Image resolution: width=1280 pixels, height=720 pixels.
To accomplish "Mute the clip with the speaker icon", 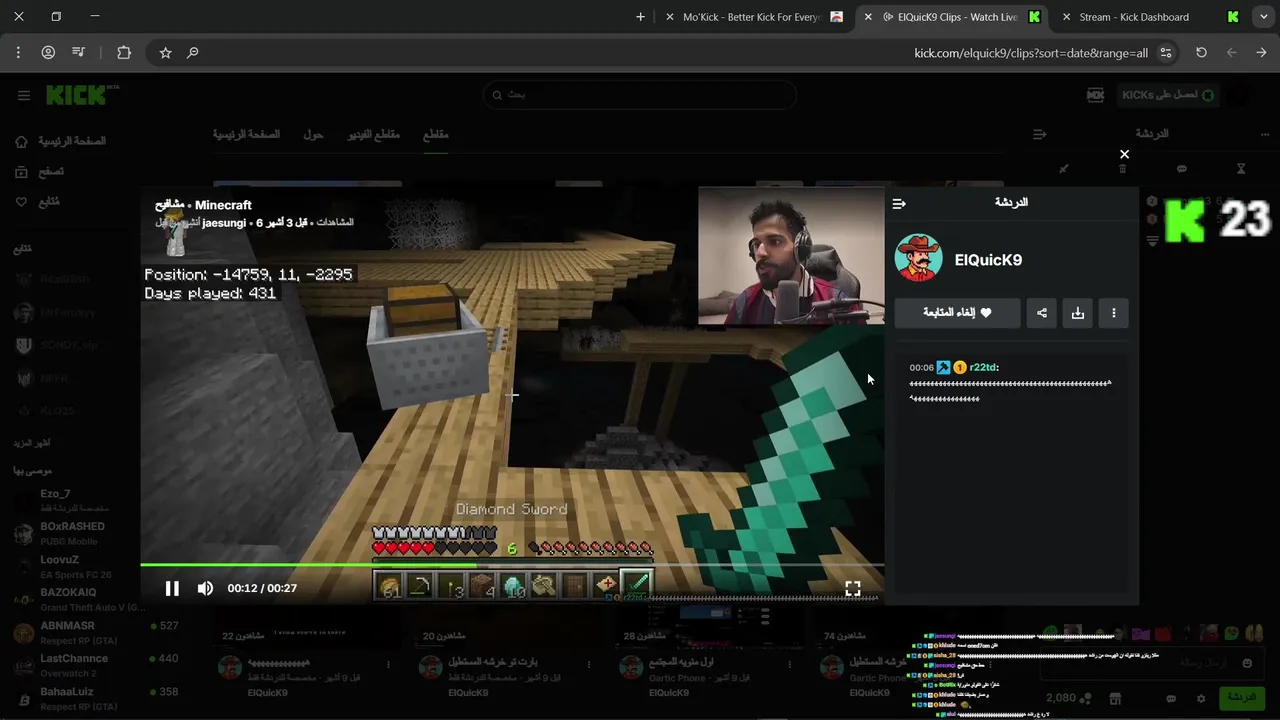I will 205,588.
